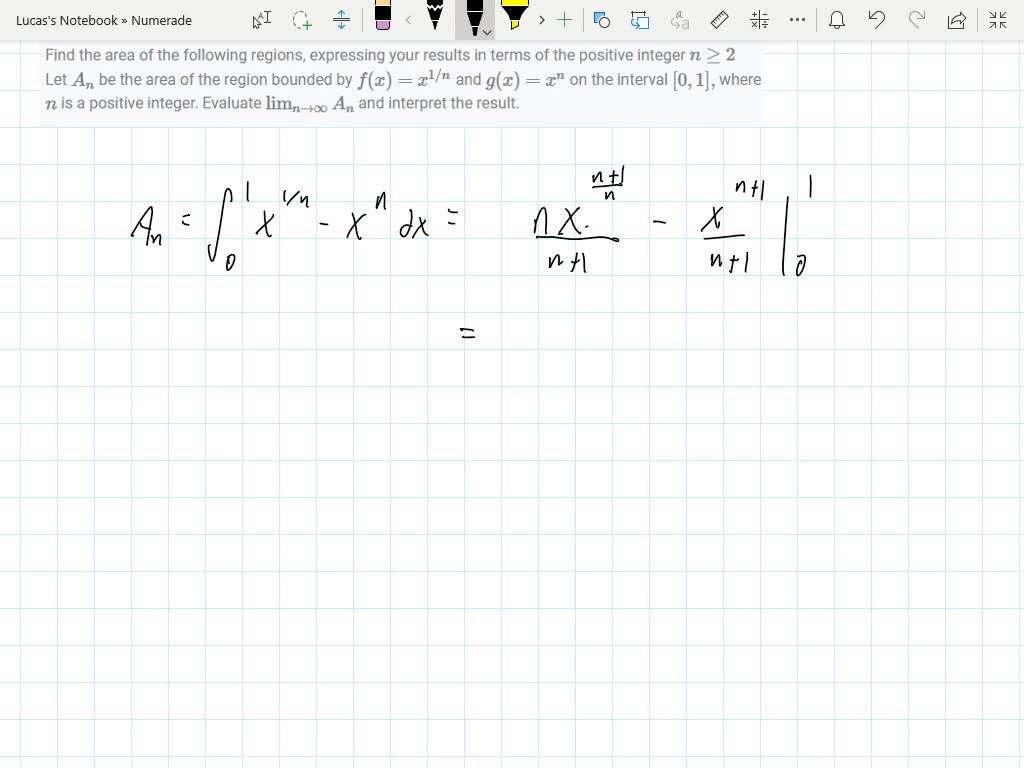Toggle the text selection cursor mode
The height and width of the screenshot is (768, 1024).
[x=263, y=19]
